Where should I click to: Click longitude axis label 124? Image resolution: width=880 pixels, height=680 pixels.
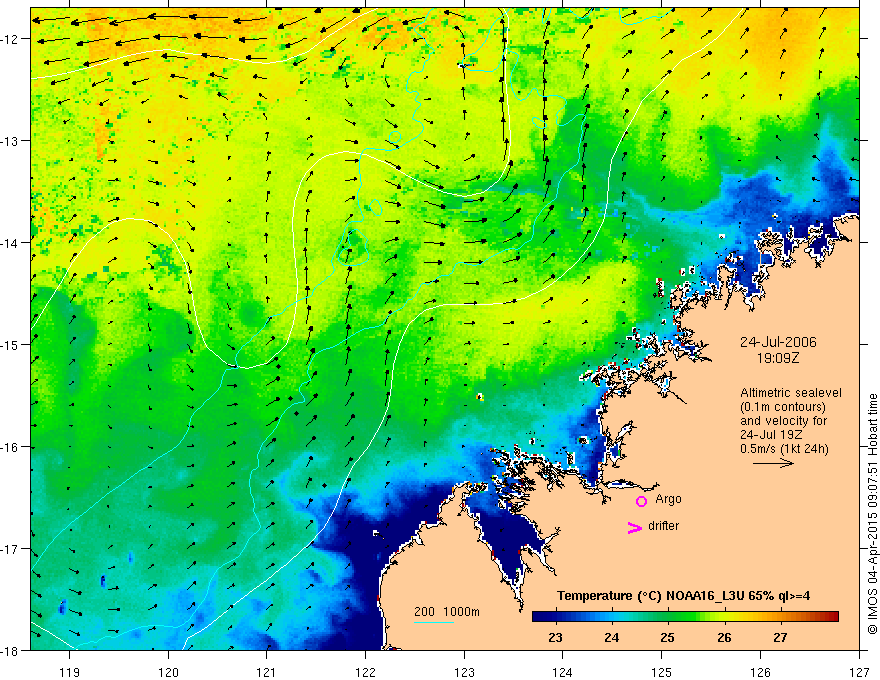click(x=563, y=672)
